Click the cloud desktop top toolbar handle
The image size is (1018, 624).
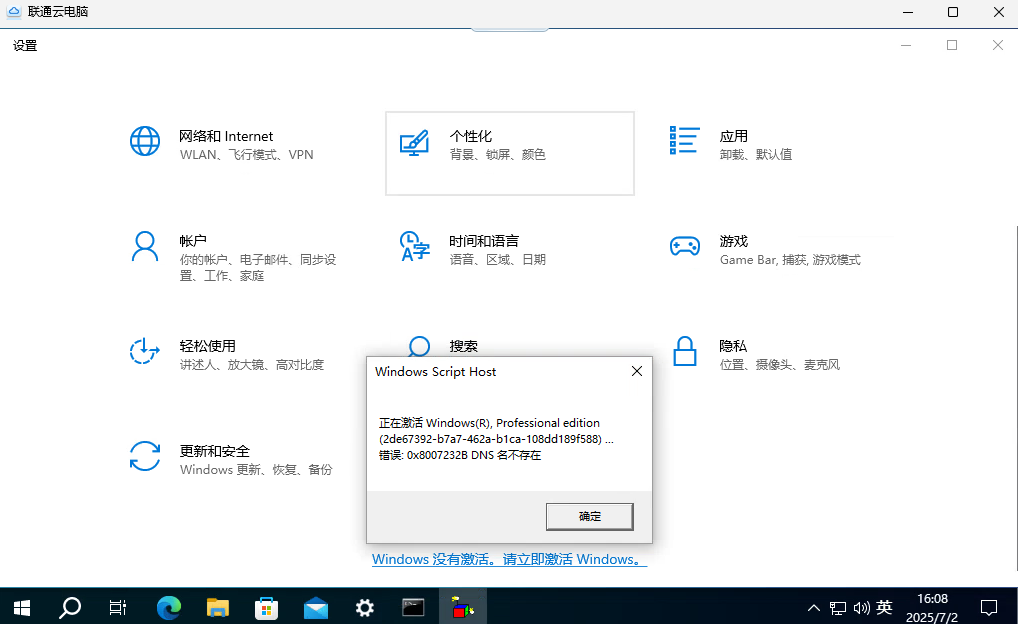[x=510, y=29]
